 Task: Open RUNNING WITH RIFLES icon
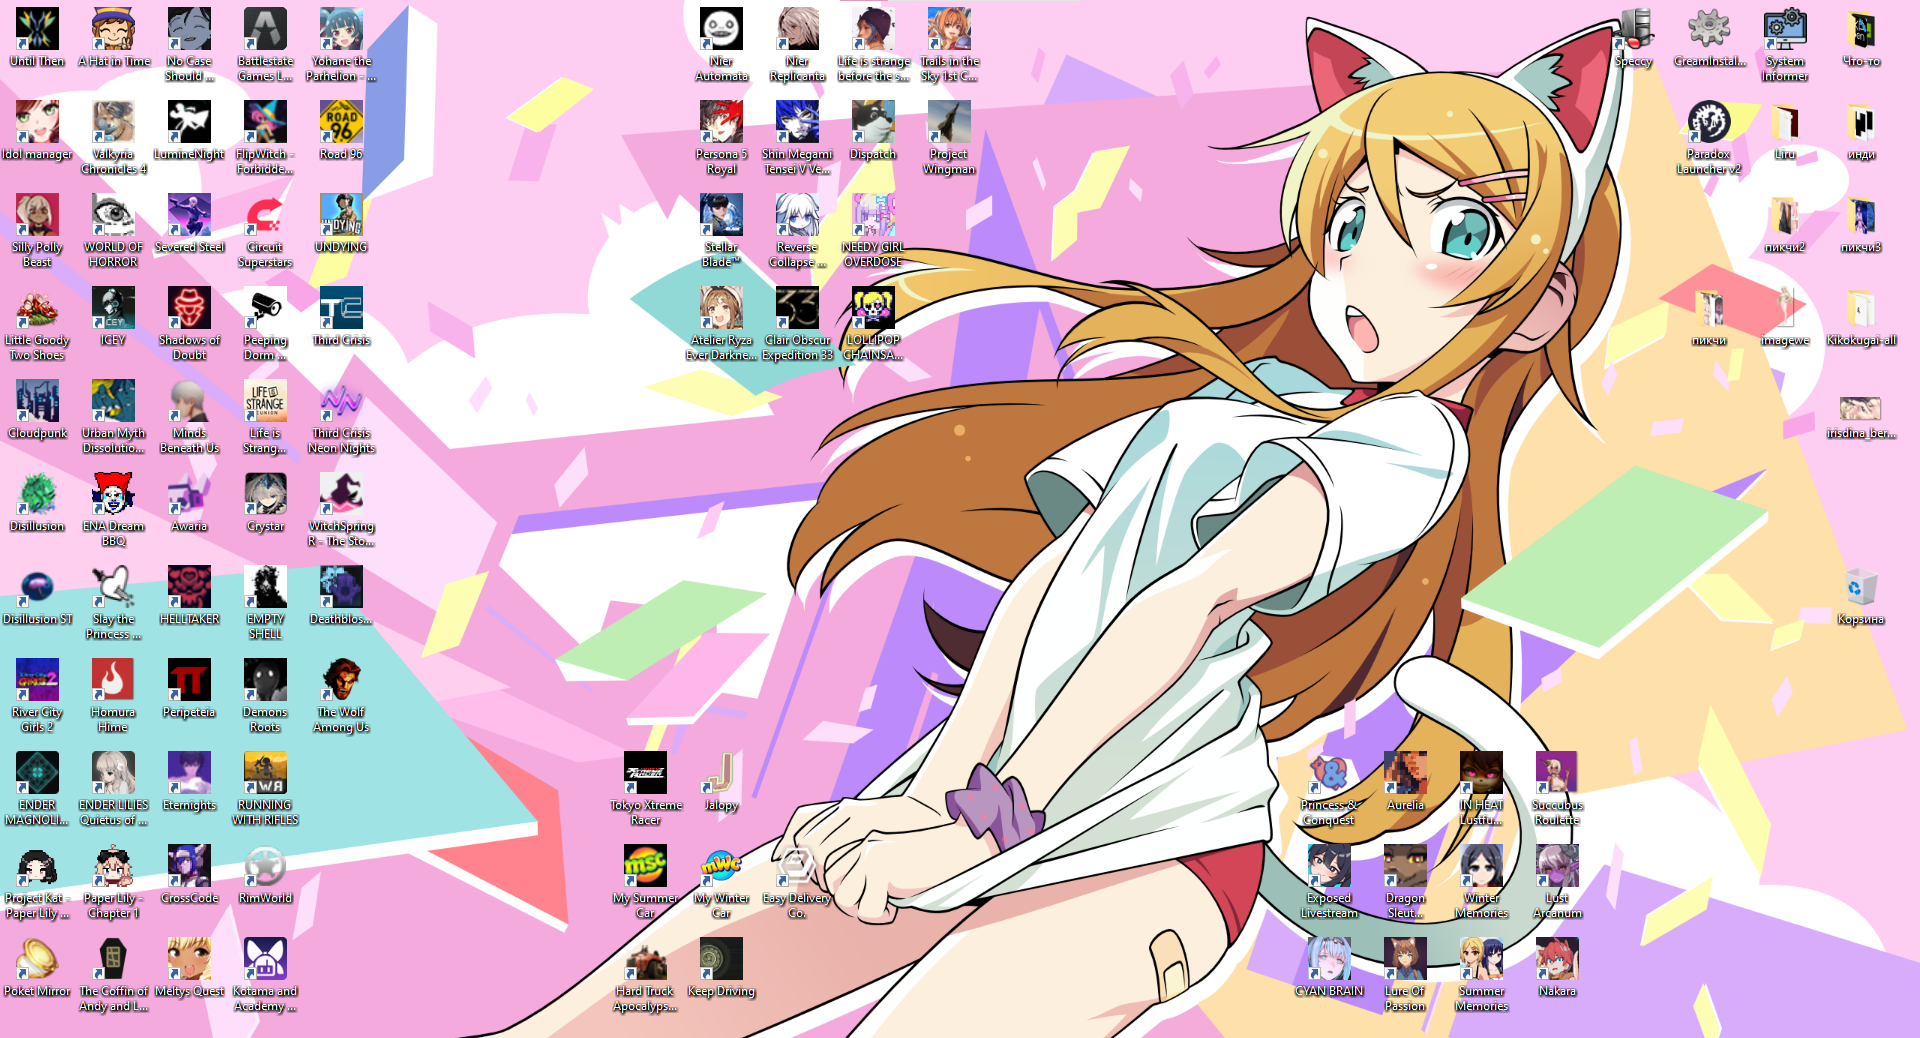pos(265,789)
